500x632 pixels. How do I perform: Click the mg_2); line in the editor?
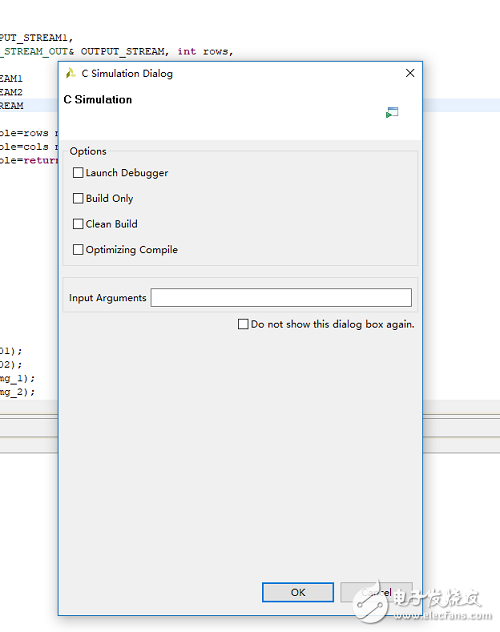click(x=17, y=392)
